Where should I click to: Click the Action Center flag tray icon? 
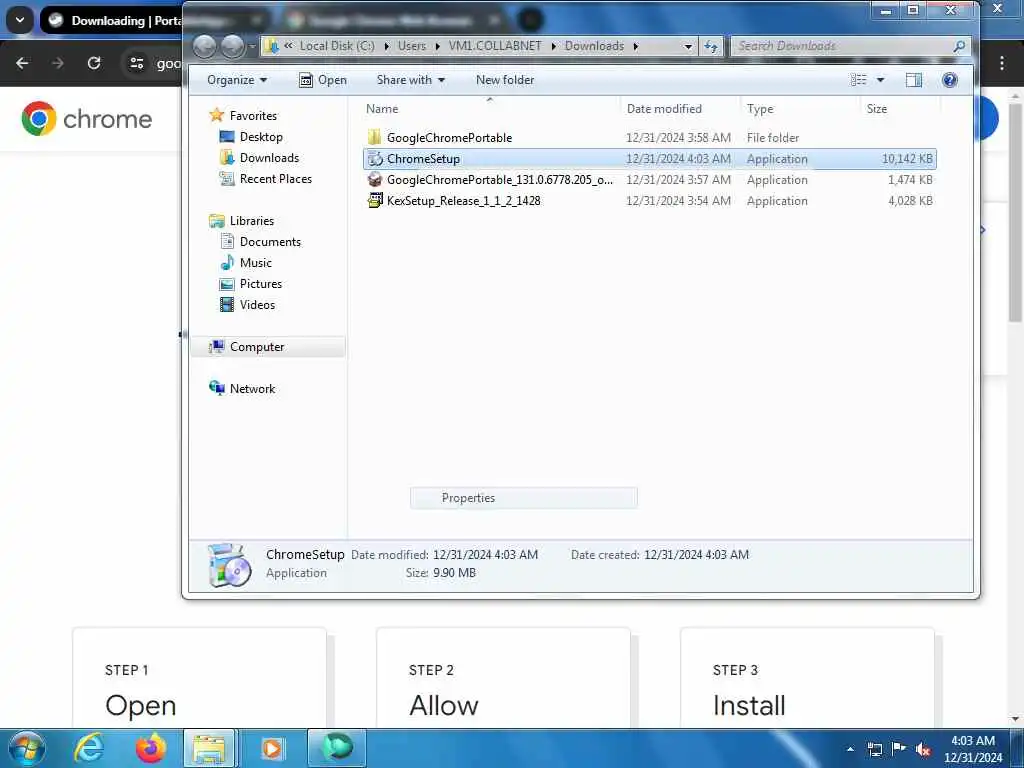[899, 750]
